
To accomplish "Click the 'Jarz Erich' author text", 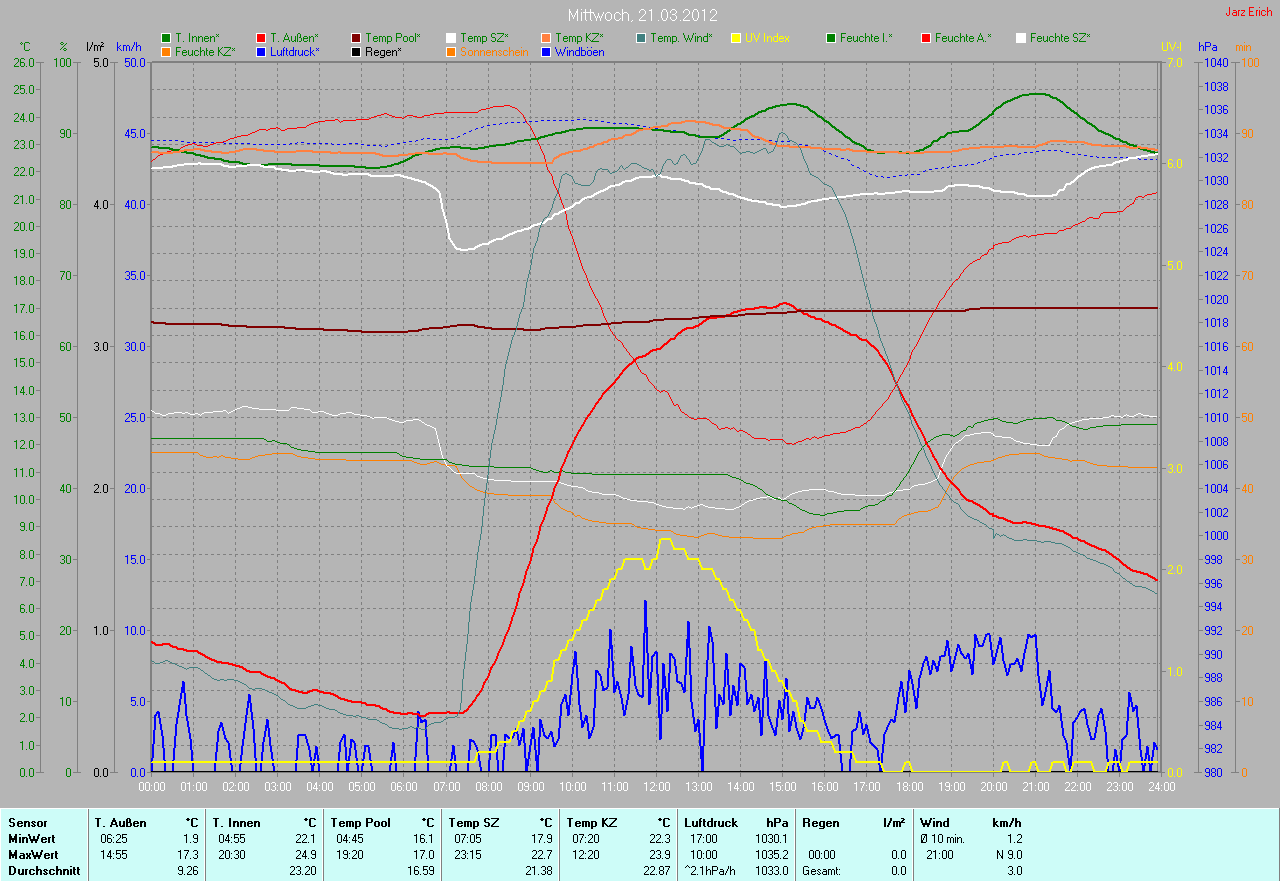I will 1249,11.
